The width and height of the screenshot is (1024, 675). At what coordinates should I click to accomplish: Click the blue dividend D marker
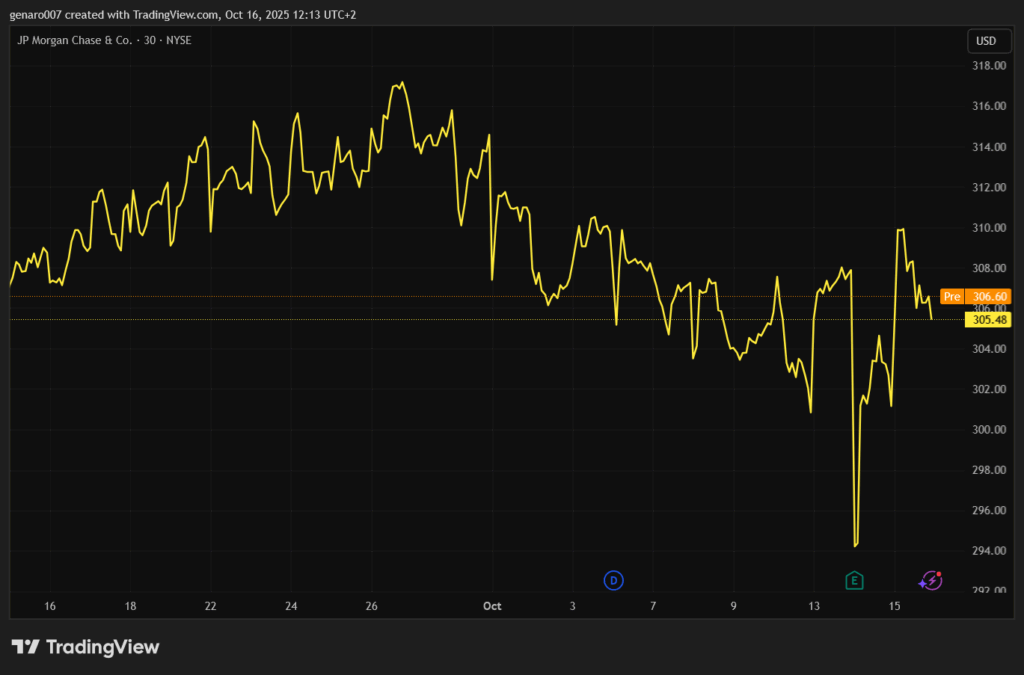coord(614,580)
